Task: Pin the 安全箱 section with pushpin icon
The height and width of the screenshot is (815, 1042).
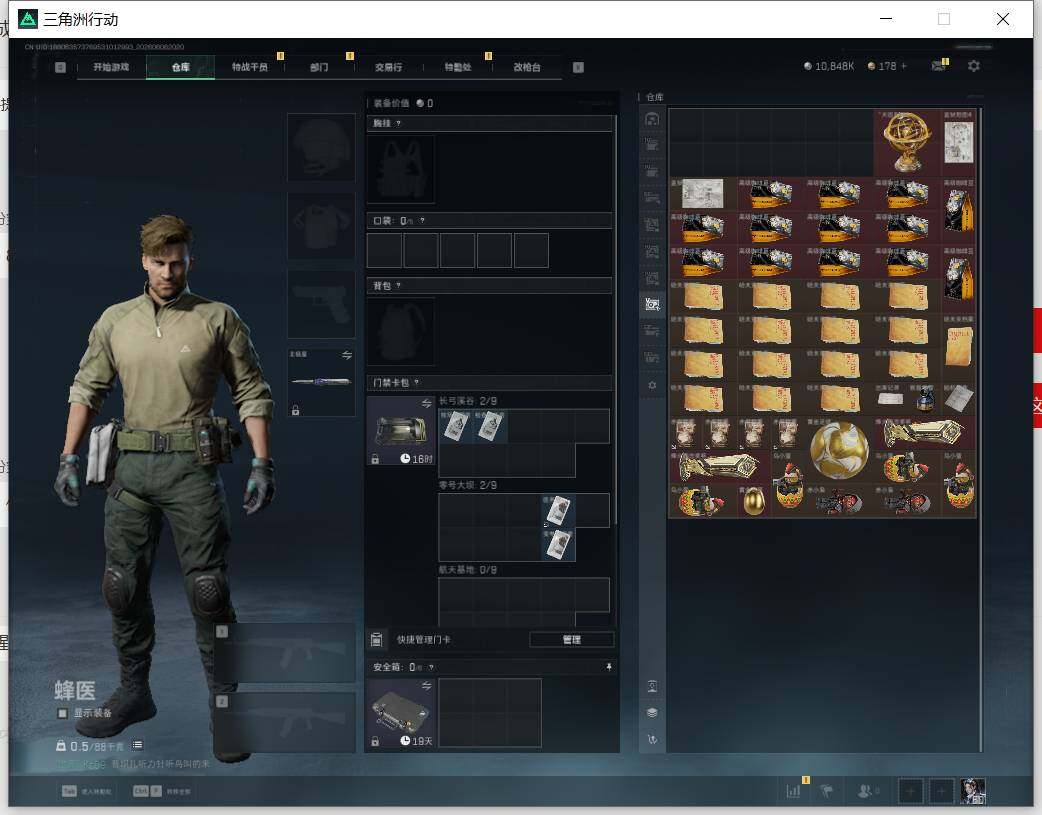Action: coord(609,667)
